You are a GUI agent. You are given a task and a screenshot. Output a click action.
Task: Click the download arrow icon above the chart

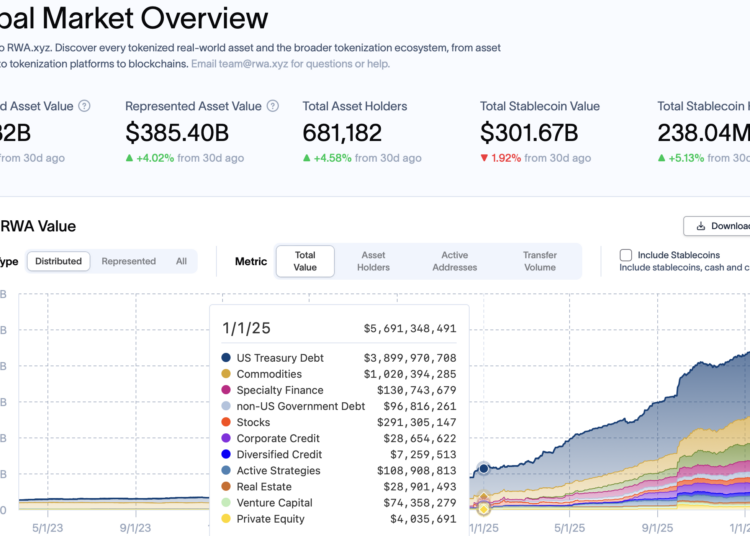[701, 226]
